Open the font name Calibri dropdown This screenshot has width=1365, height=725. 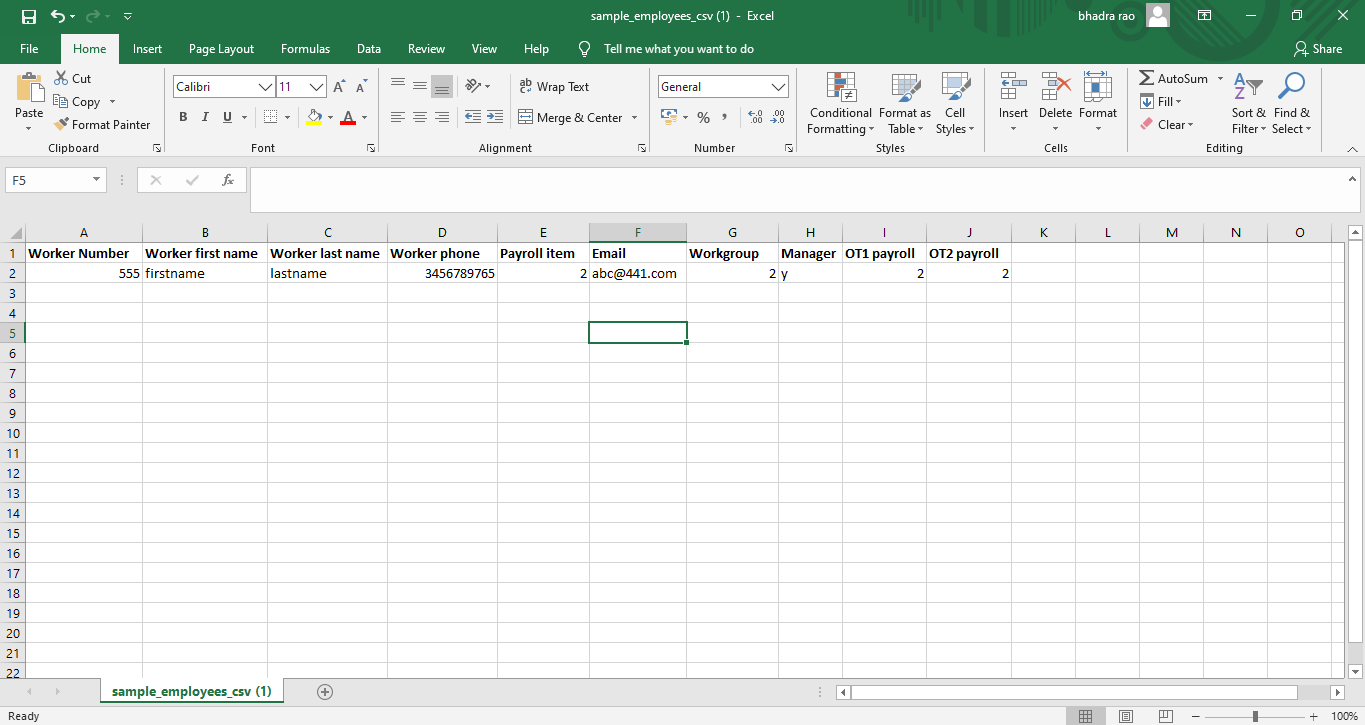[x=266, y=87]
